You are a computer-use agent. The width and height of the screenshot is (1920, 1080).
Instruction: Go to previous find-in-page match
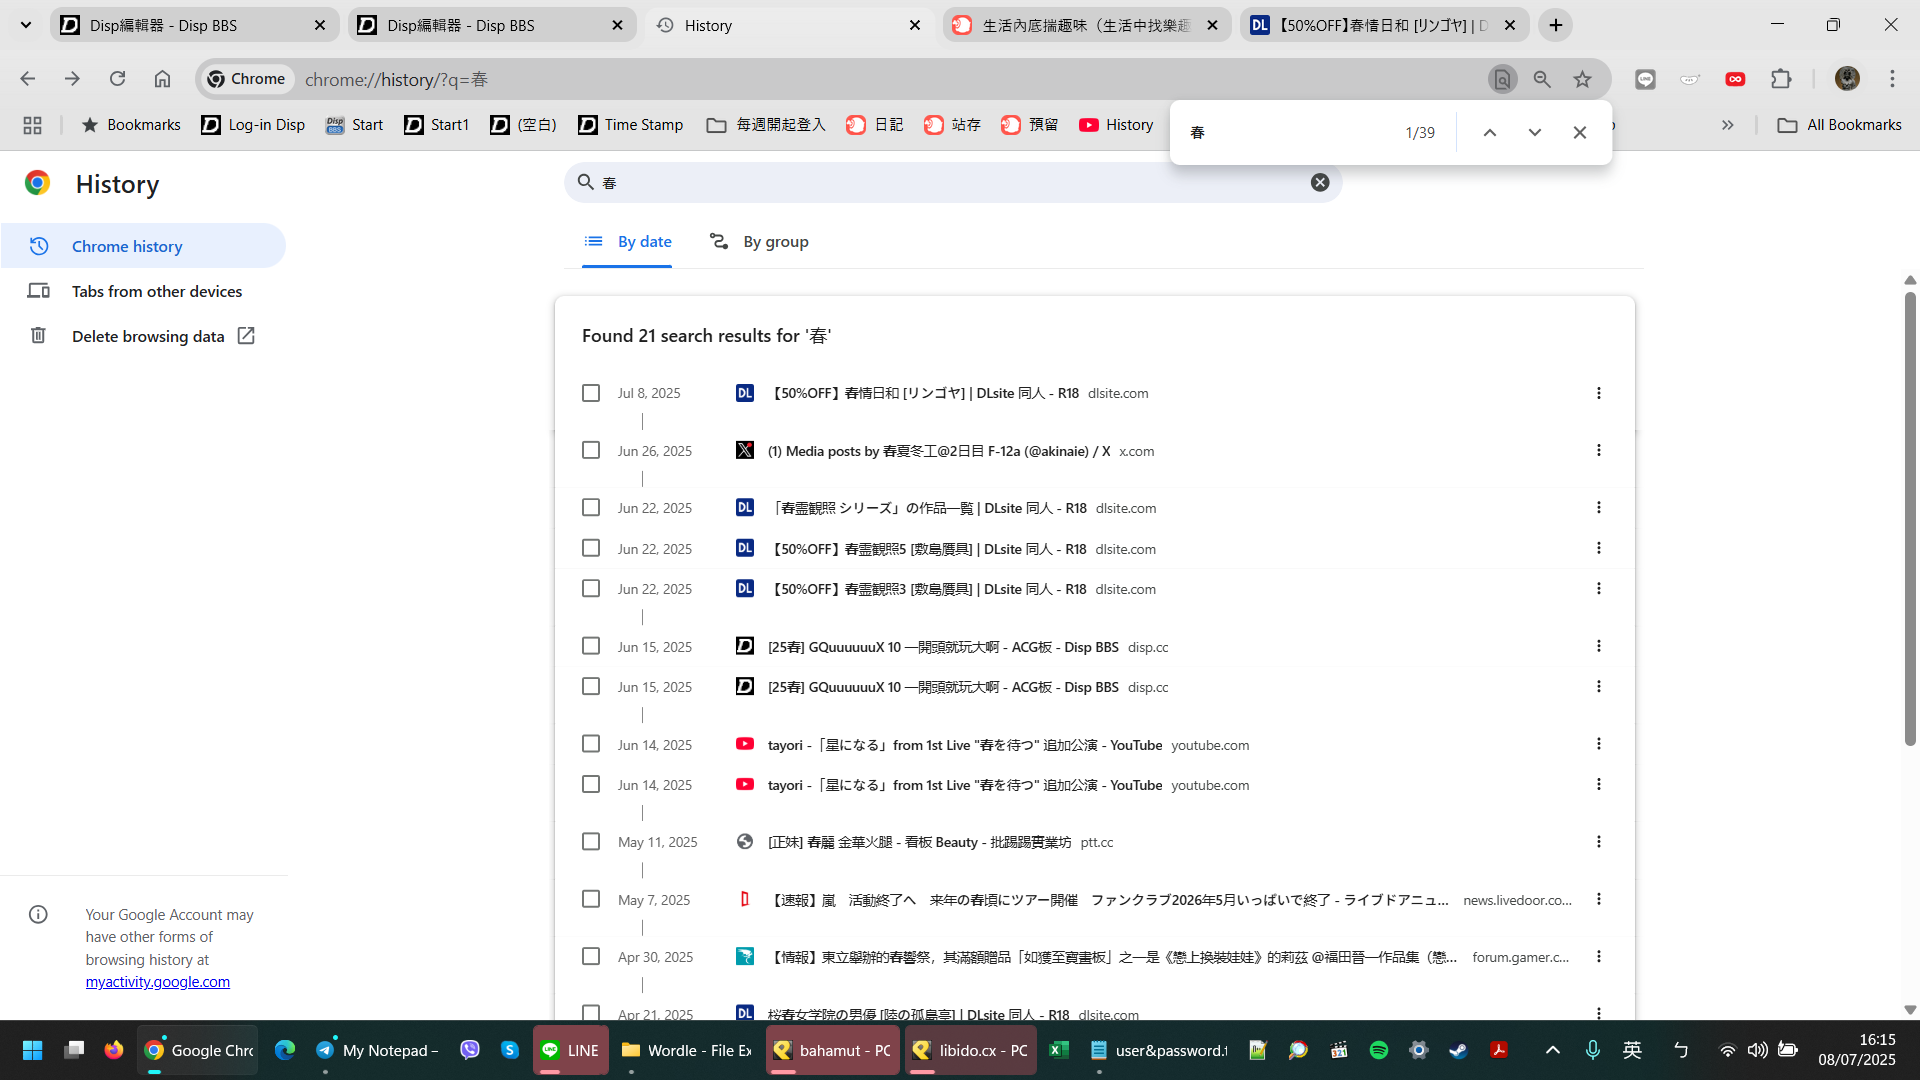[1489, 132]
